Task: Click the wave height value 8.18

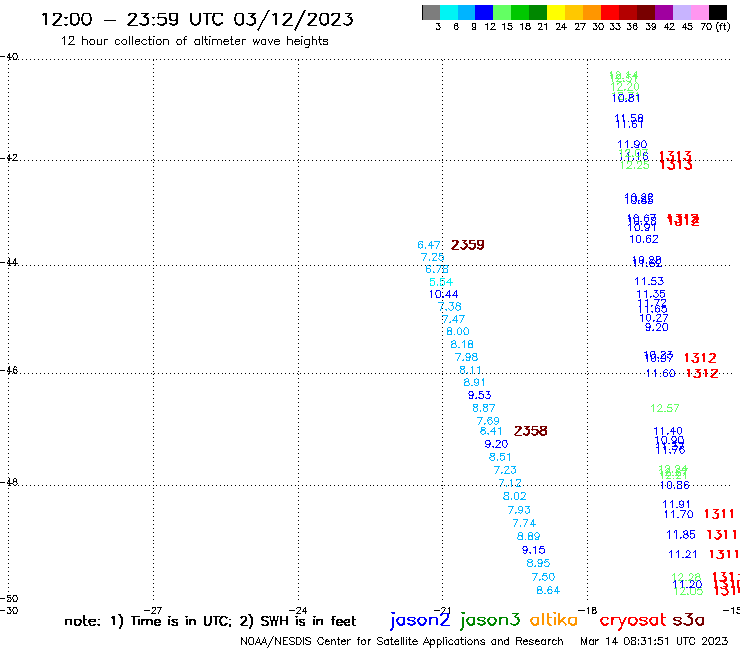Action: tap(462, 344)
